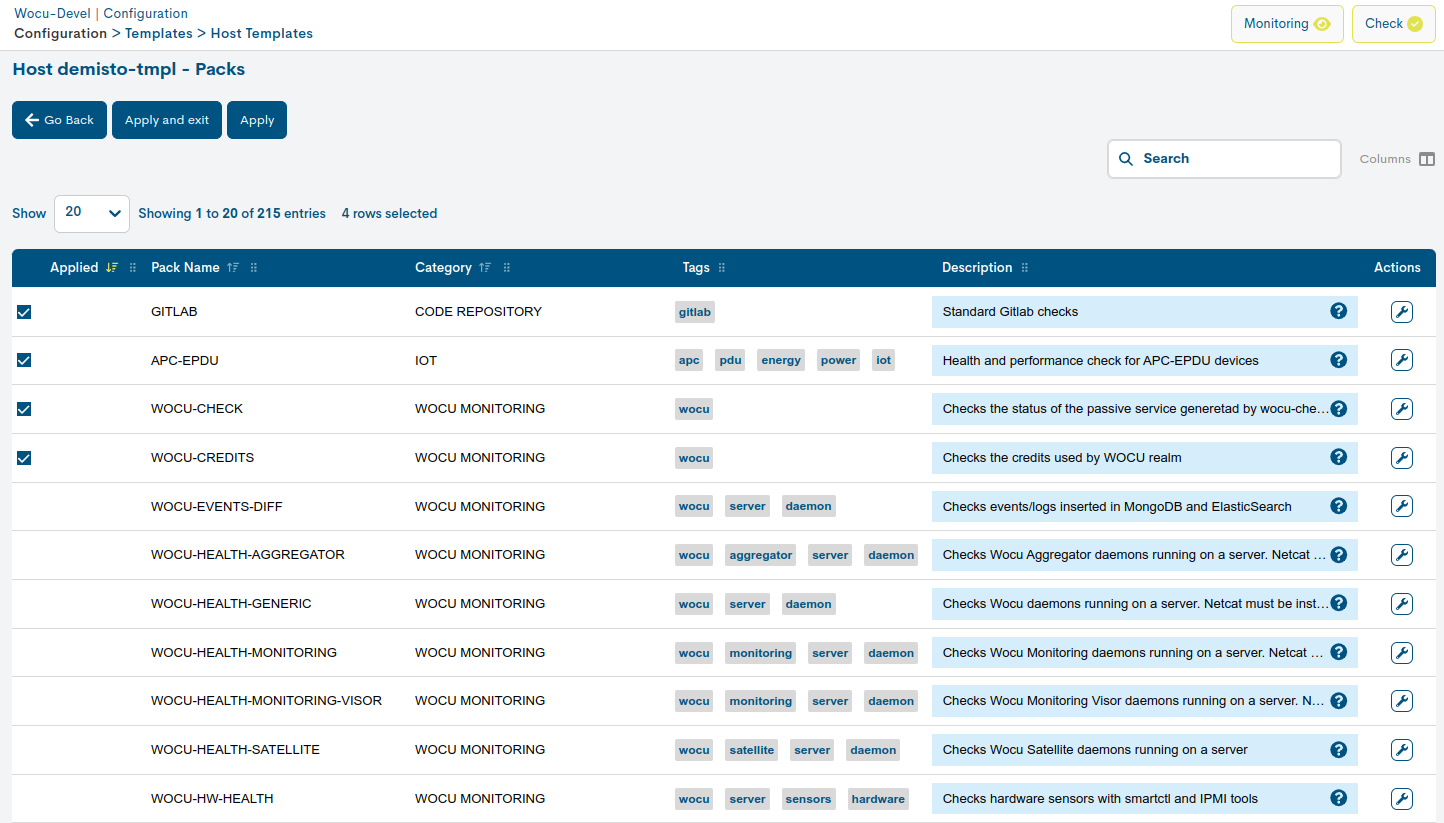Go to Templates breadcrumb
This screenshot has height=823, width=1444.
159,33
